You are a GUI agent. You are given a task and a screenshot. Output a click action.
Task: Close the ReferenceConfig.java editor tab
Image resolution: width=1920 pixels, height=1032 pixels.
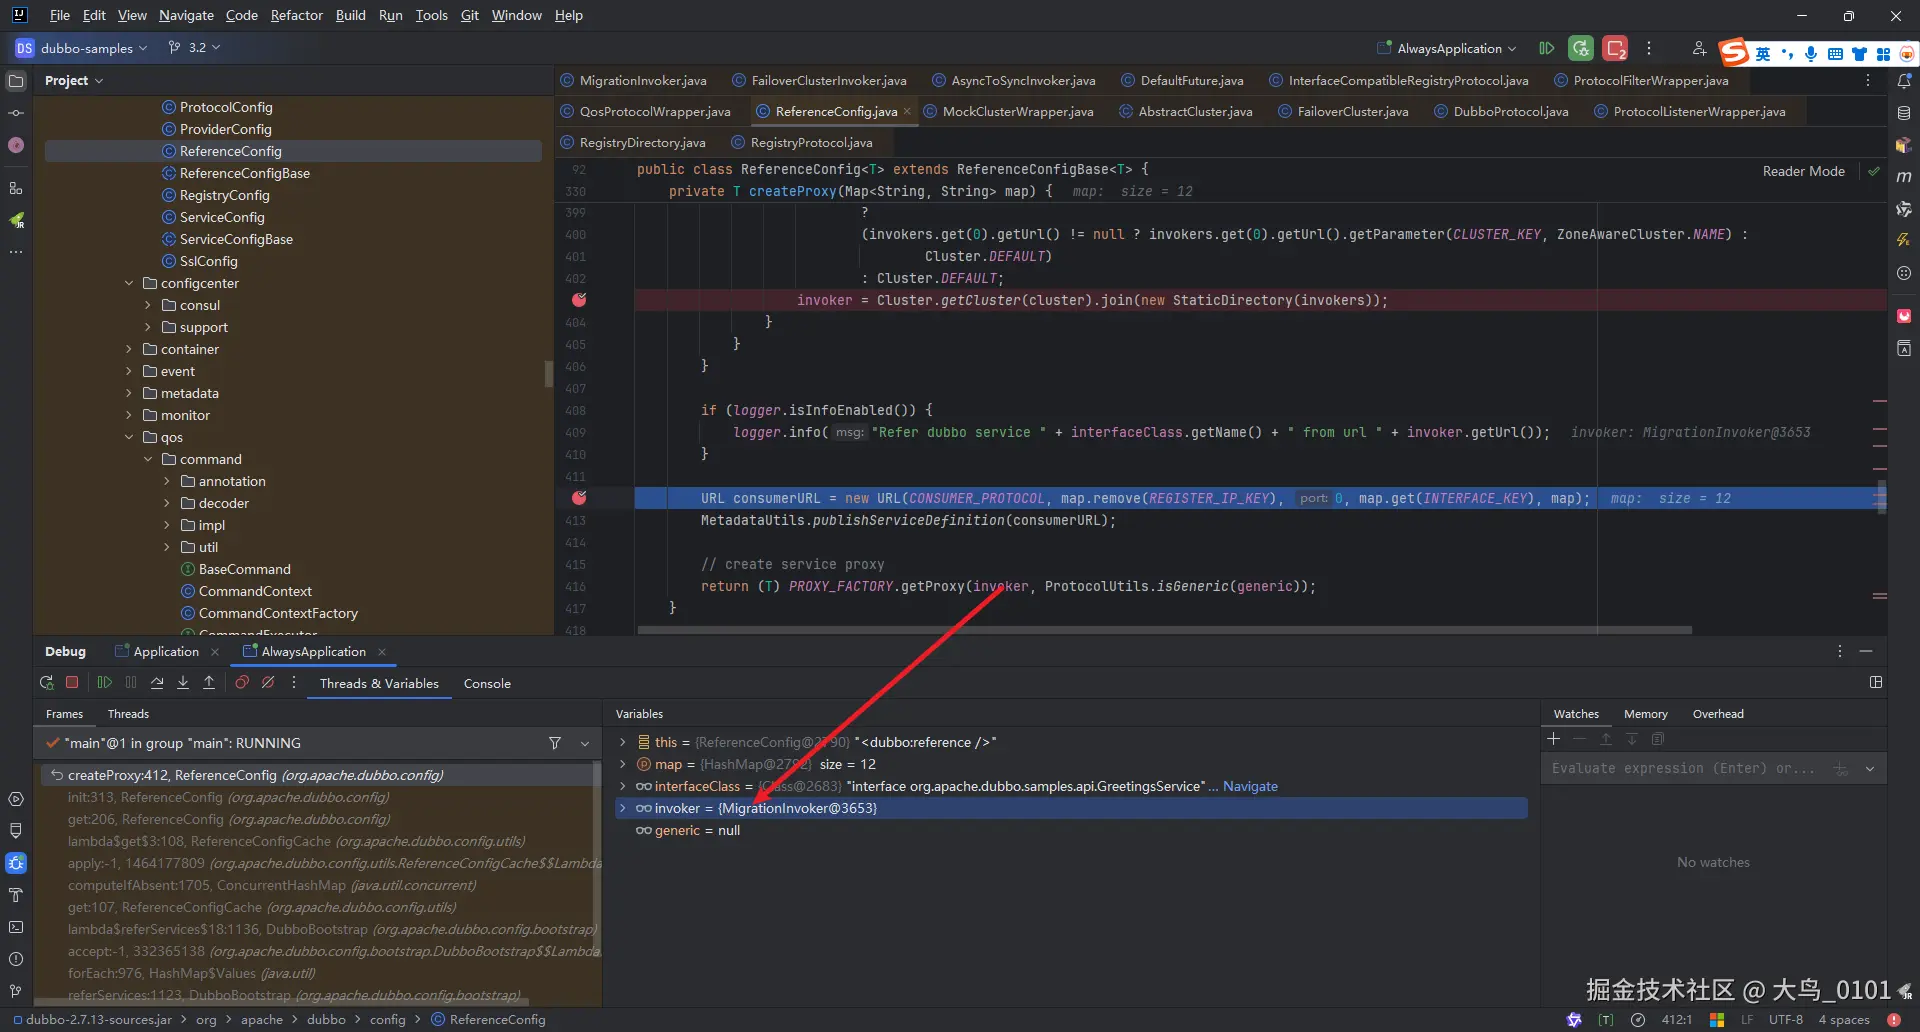(x=907, y=111)
